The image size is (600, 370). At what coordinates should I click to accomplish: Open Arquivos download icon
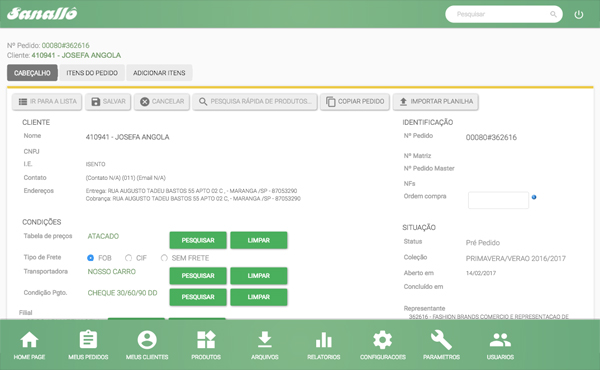tap(265, 340)
